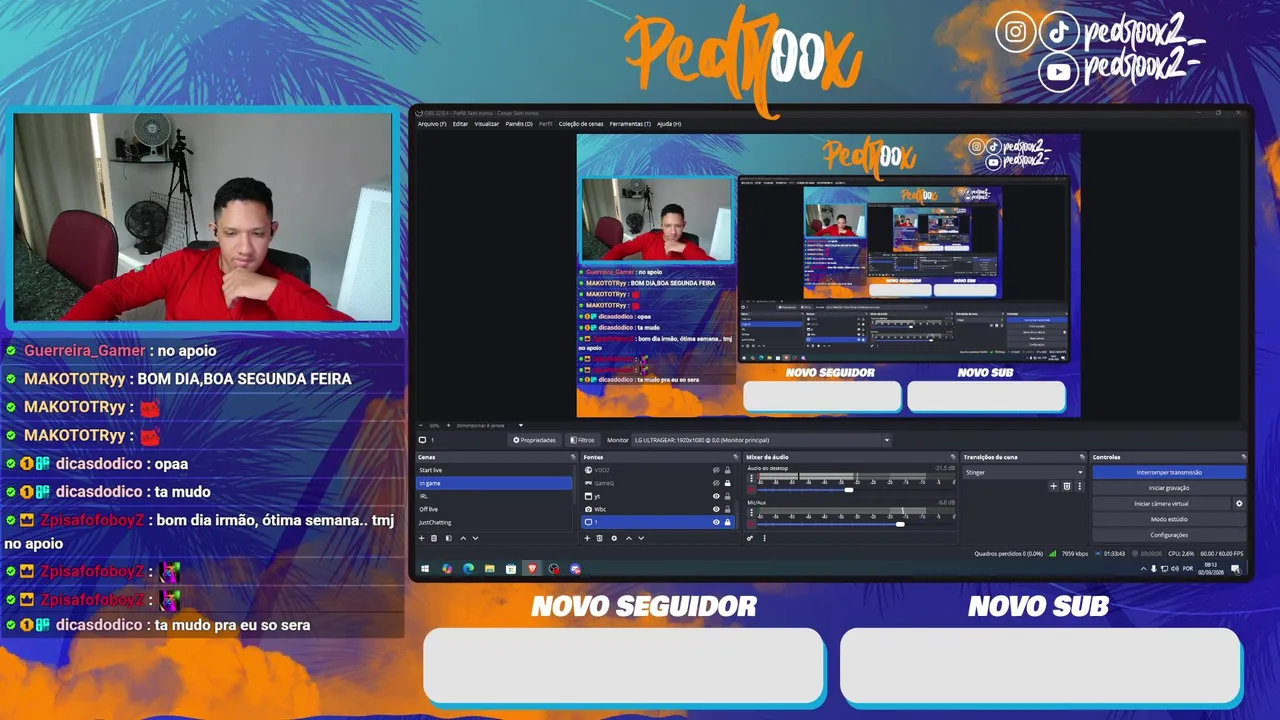Toggle the lock on the Wbc source
This screenshot has height=720, width=1280.
pos(727,509)
